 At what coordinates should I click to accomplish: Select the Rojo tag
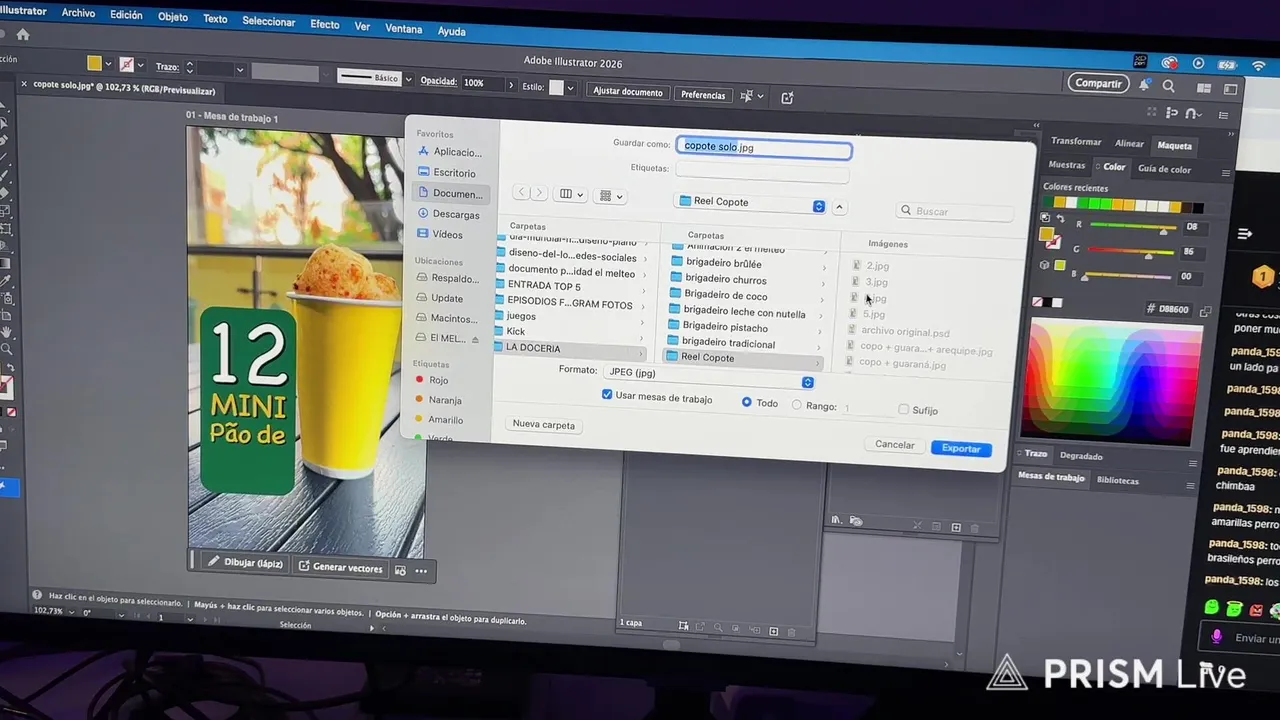click(x=431, y=380)
